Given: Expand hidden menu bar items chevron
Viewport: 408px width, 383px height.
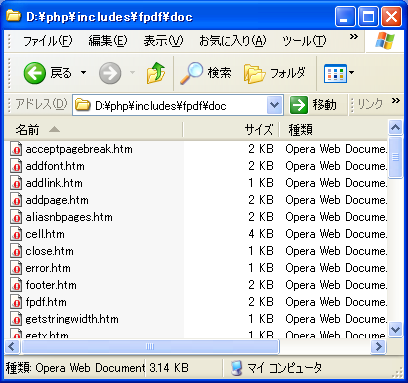Looking at the screenshot, I should [354, 36].
